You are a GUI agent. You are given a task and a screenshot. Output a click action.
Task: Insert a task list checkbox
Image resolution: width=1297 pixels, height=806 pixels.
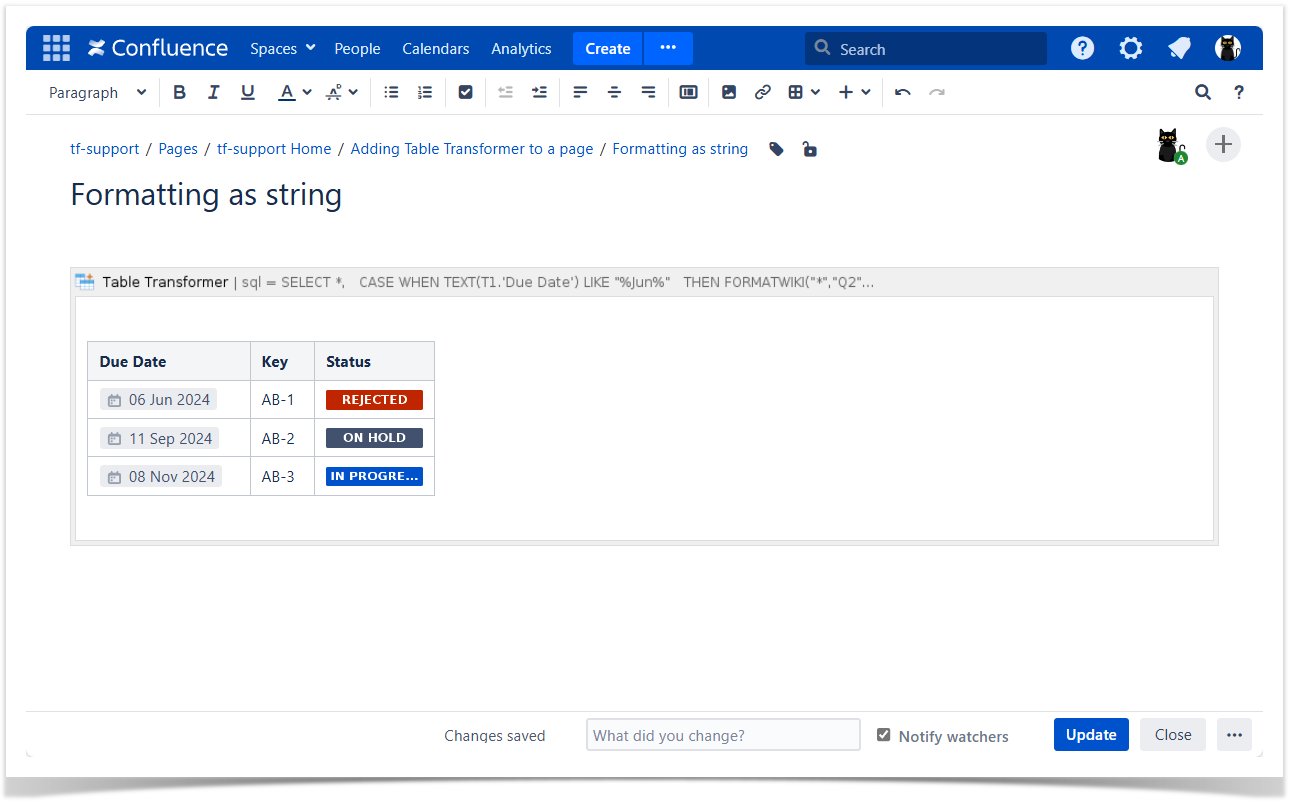tap(465, 92)
